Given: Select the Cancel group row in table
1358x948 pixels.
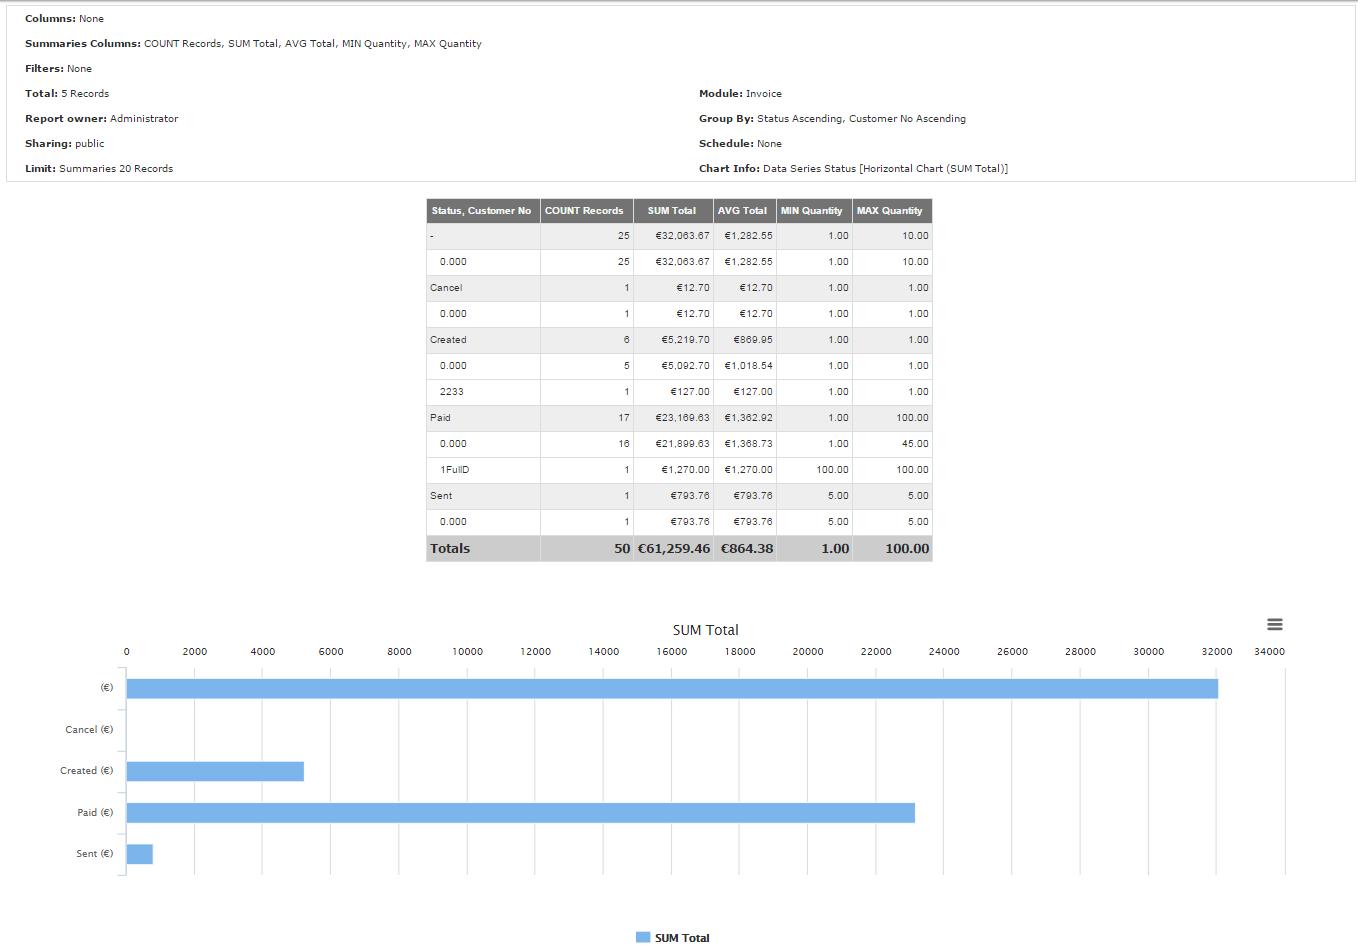Looking at the screenshot, I should pos(446,288).
